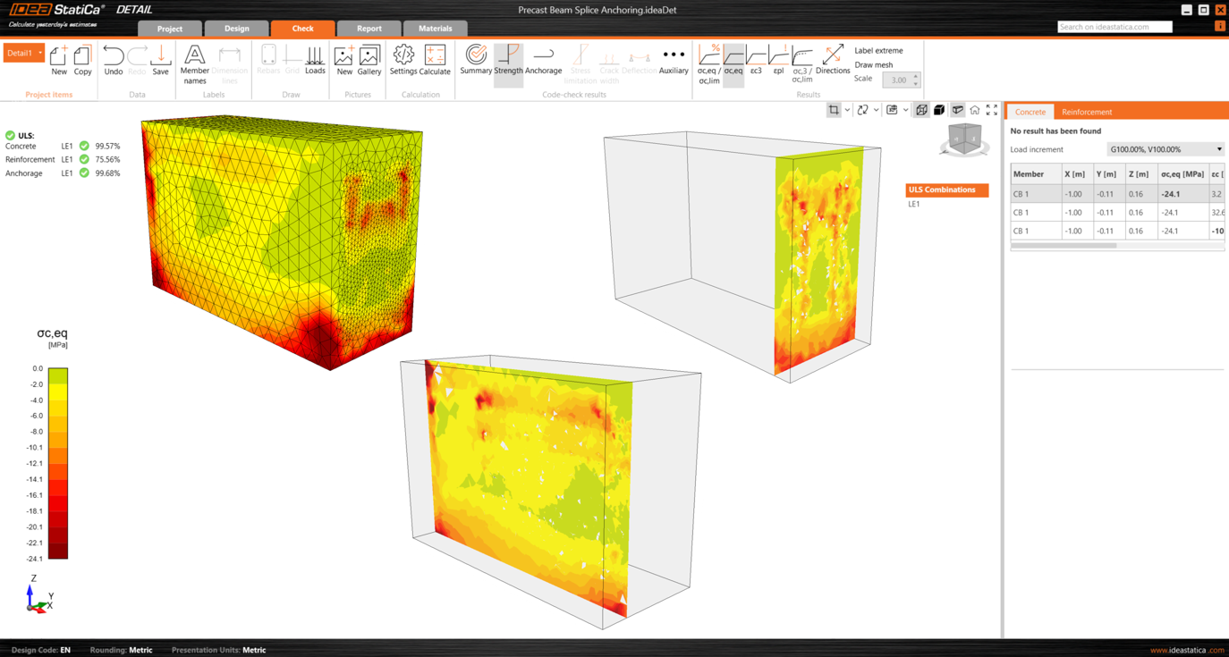Viewport: 1229px width, 657px height.
Task: Click the Save button
Action: (x=160, y=59)
